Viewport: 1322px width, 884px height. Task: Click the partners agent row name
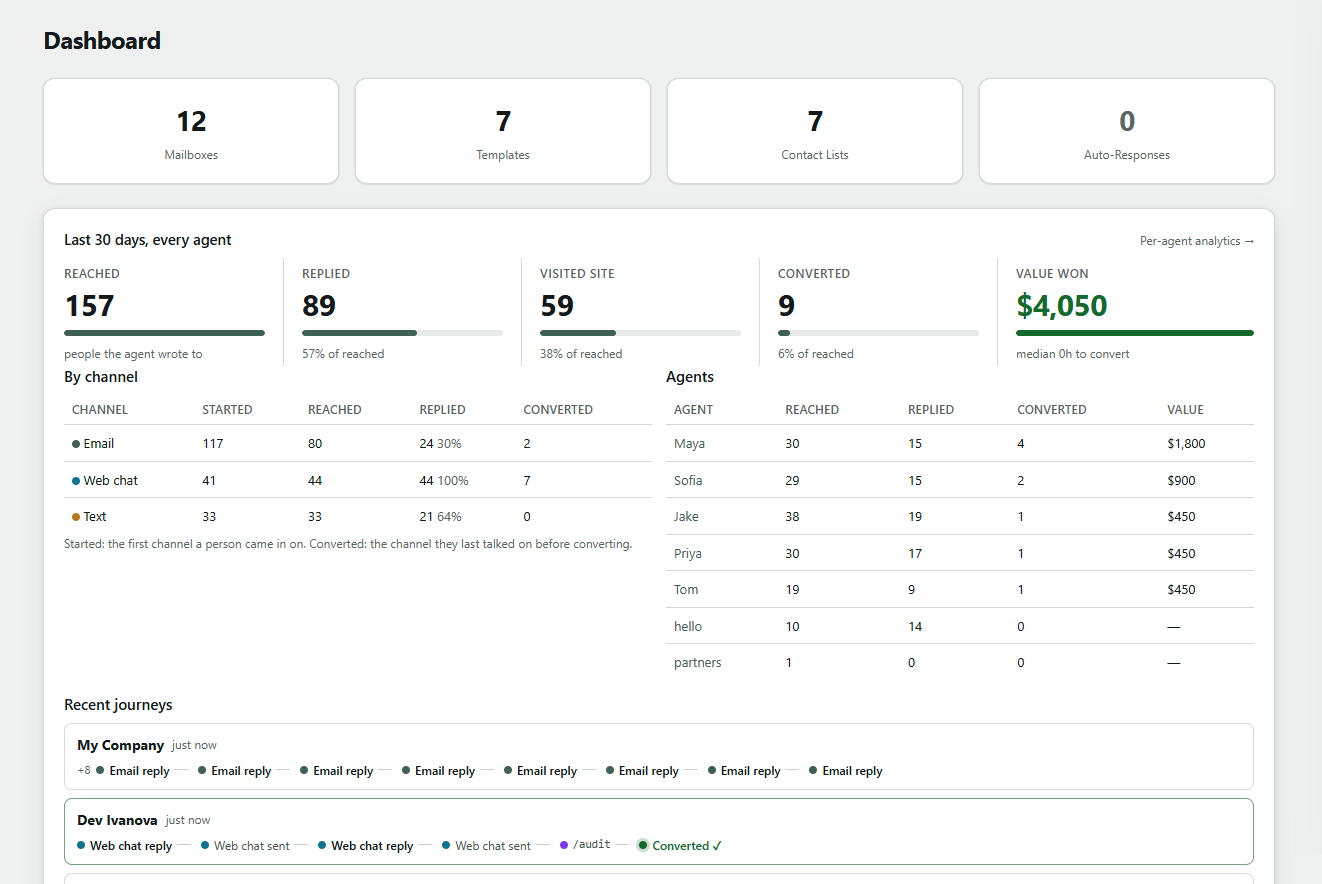[x=698, y=662]
